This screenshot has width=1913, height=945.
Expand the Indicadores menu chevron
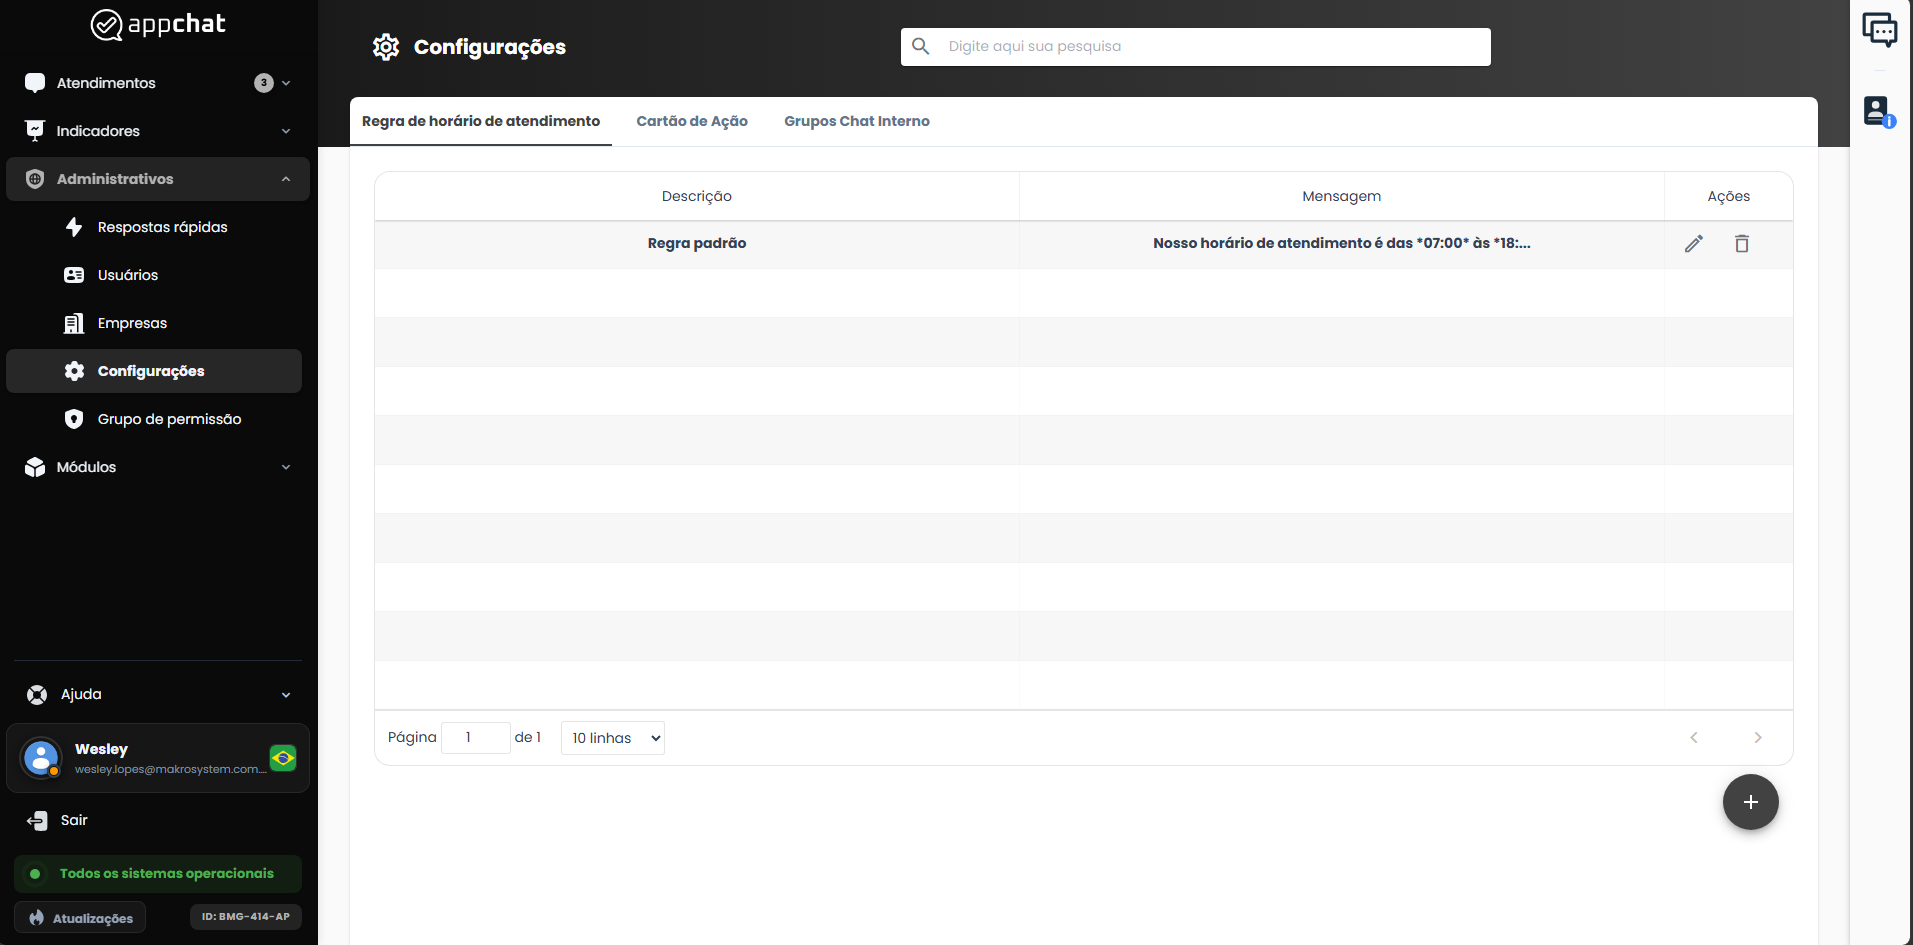(x=286, y=131)
